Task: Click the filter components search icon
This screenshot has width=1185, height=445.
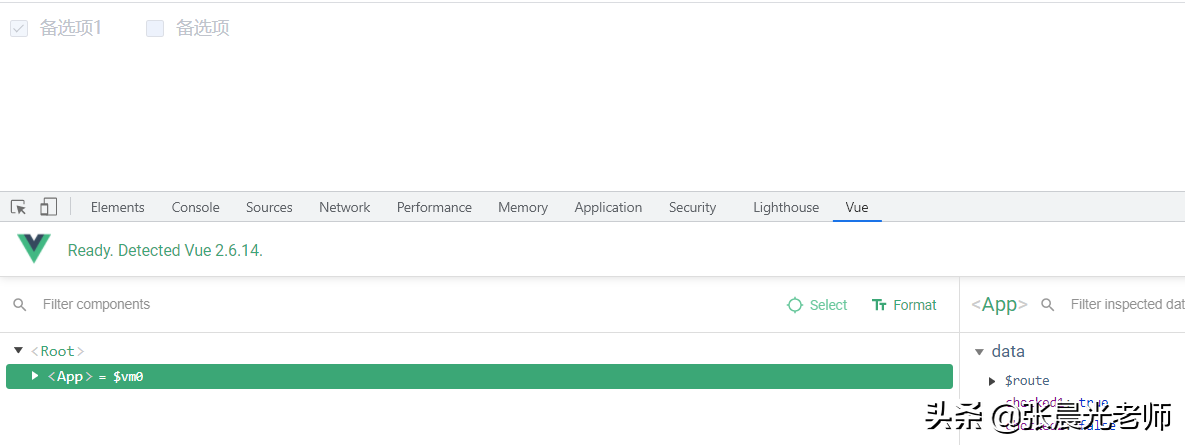Action: point(20,304)
